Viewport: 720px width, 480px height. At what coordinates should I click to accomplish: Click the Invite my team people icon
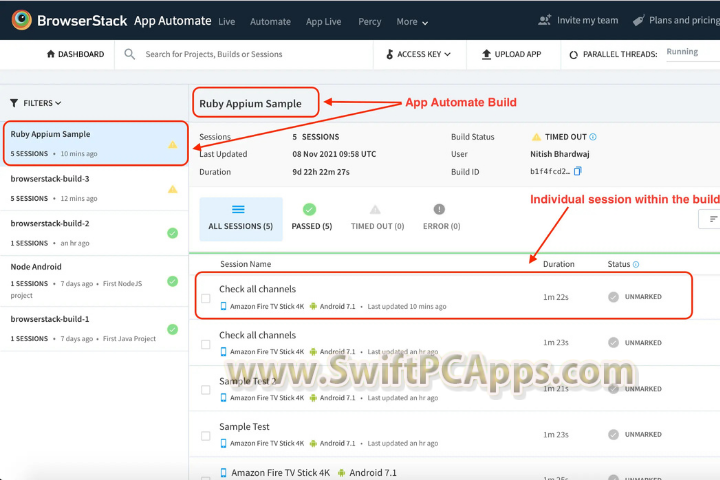(545, 20)
